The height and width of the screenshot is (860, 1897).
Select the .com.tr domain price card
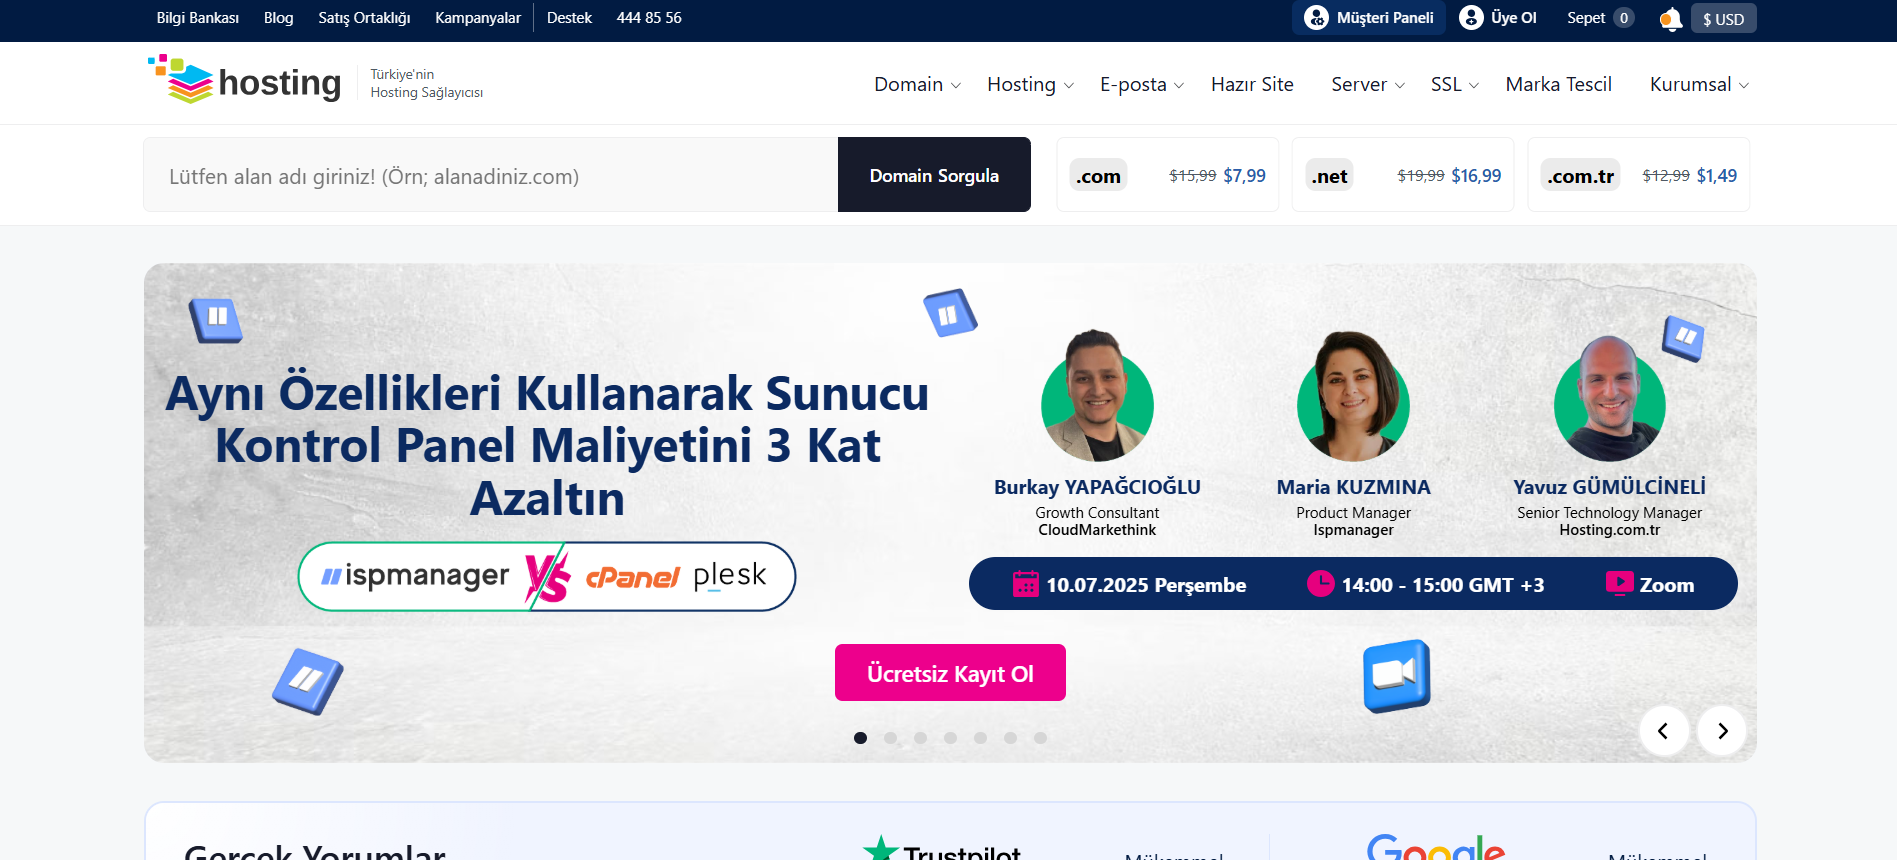pos(1638,175)
